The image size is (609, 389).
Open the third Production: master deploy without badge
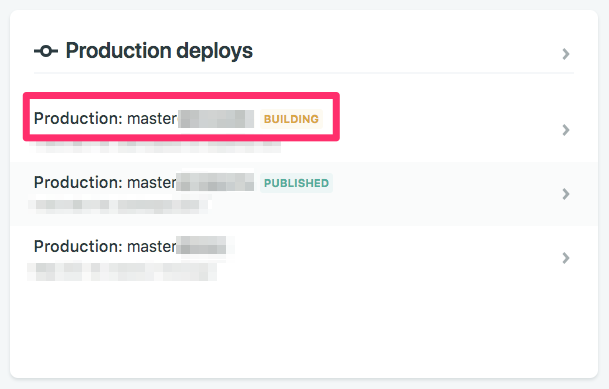pyautogui.click(x=304, y=258)
